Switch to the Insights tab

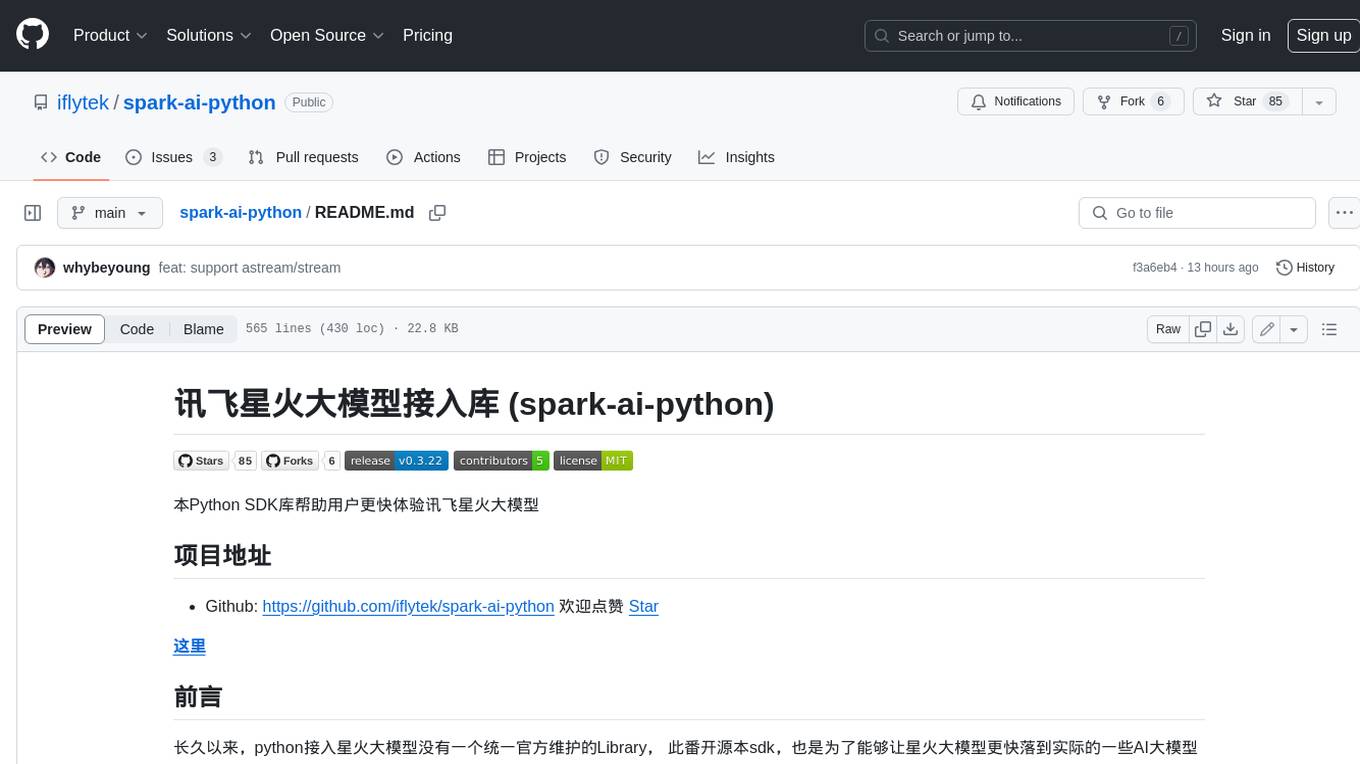tap(736, 157)
